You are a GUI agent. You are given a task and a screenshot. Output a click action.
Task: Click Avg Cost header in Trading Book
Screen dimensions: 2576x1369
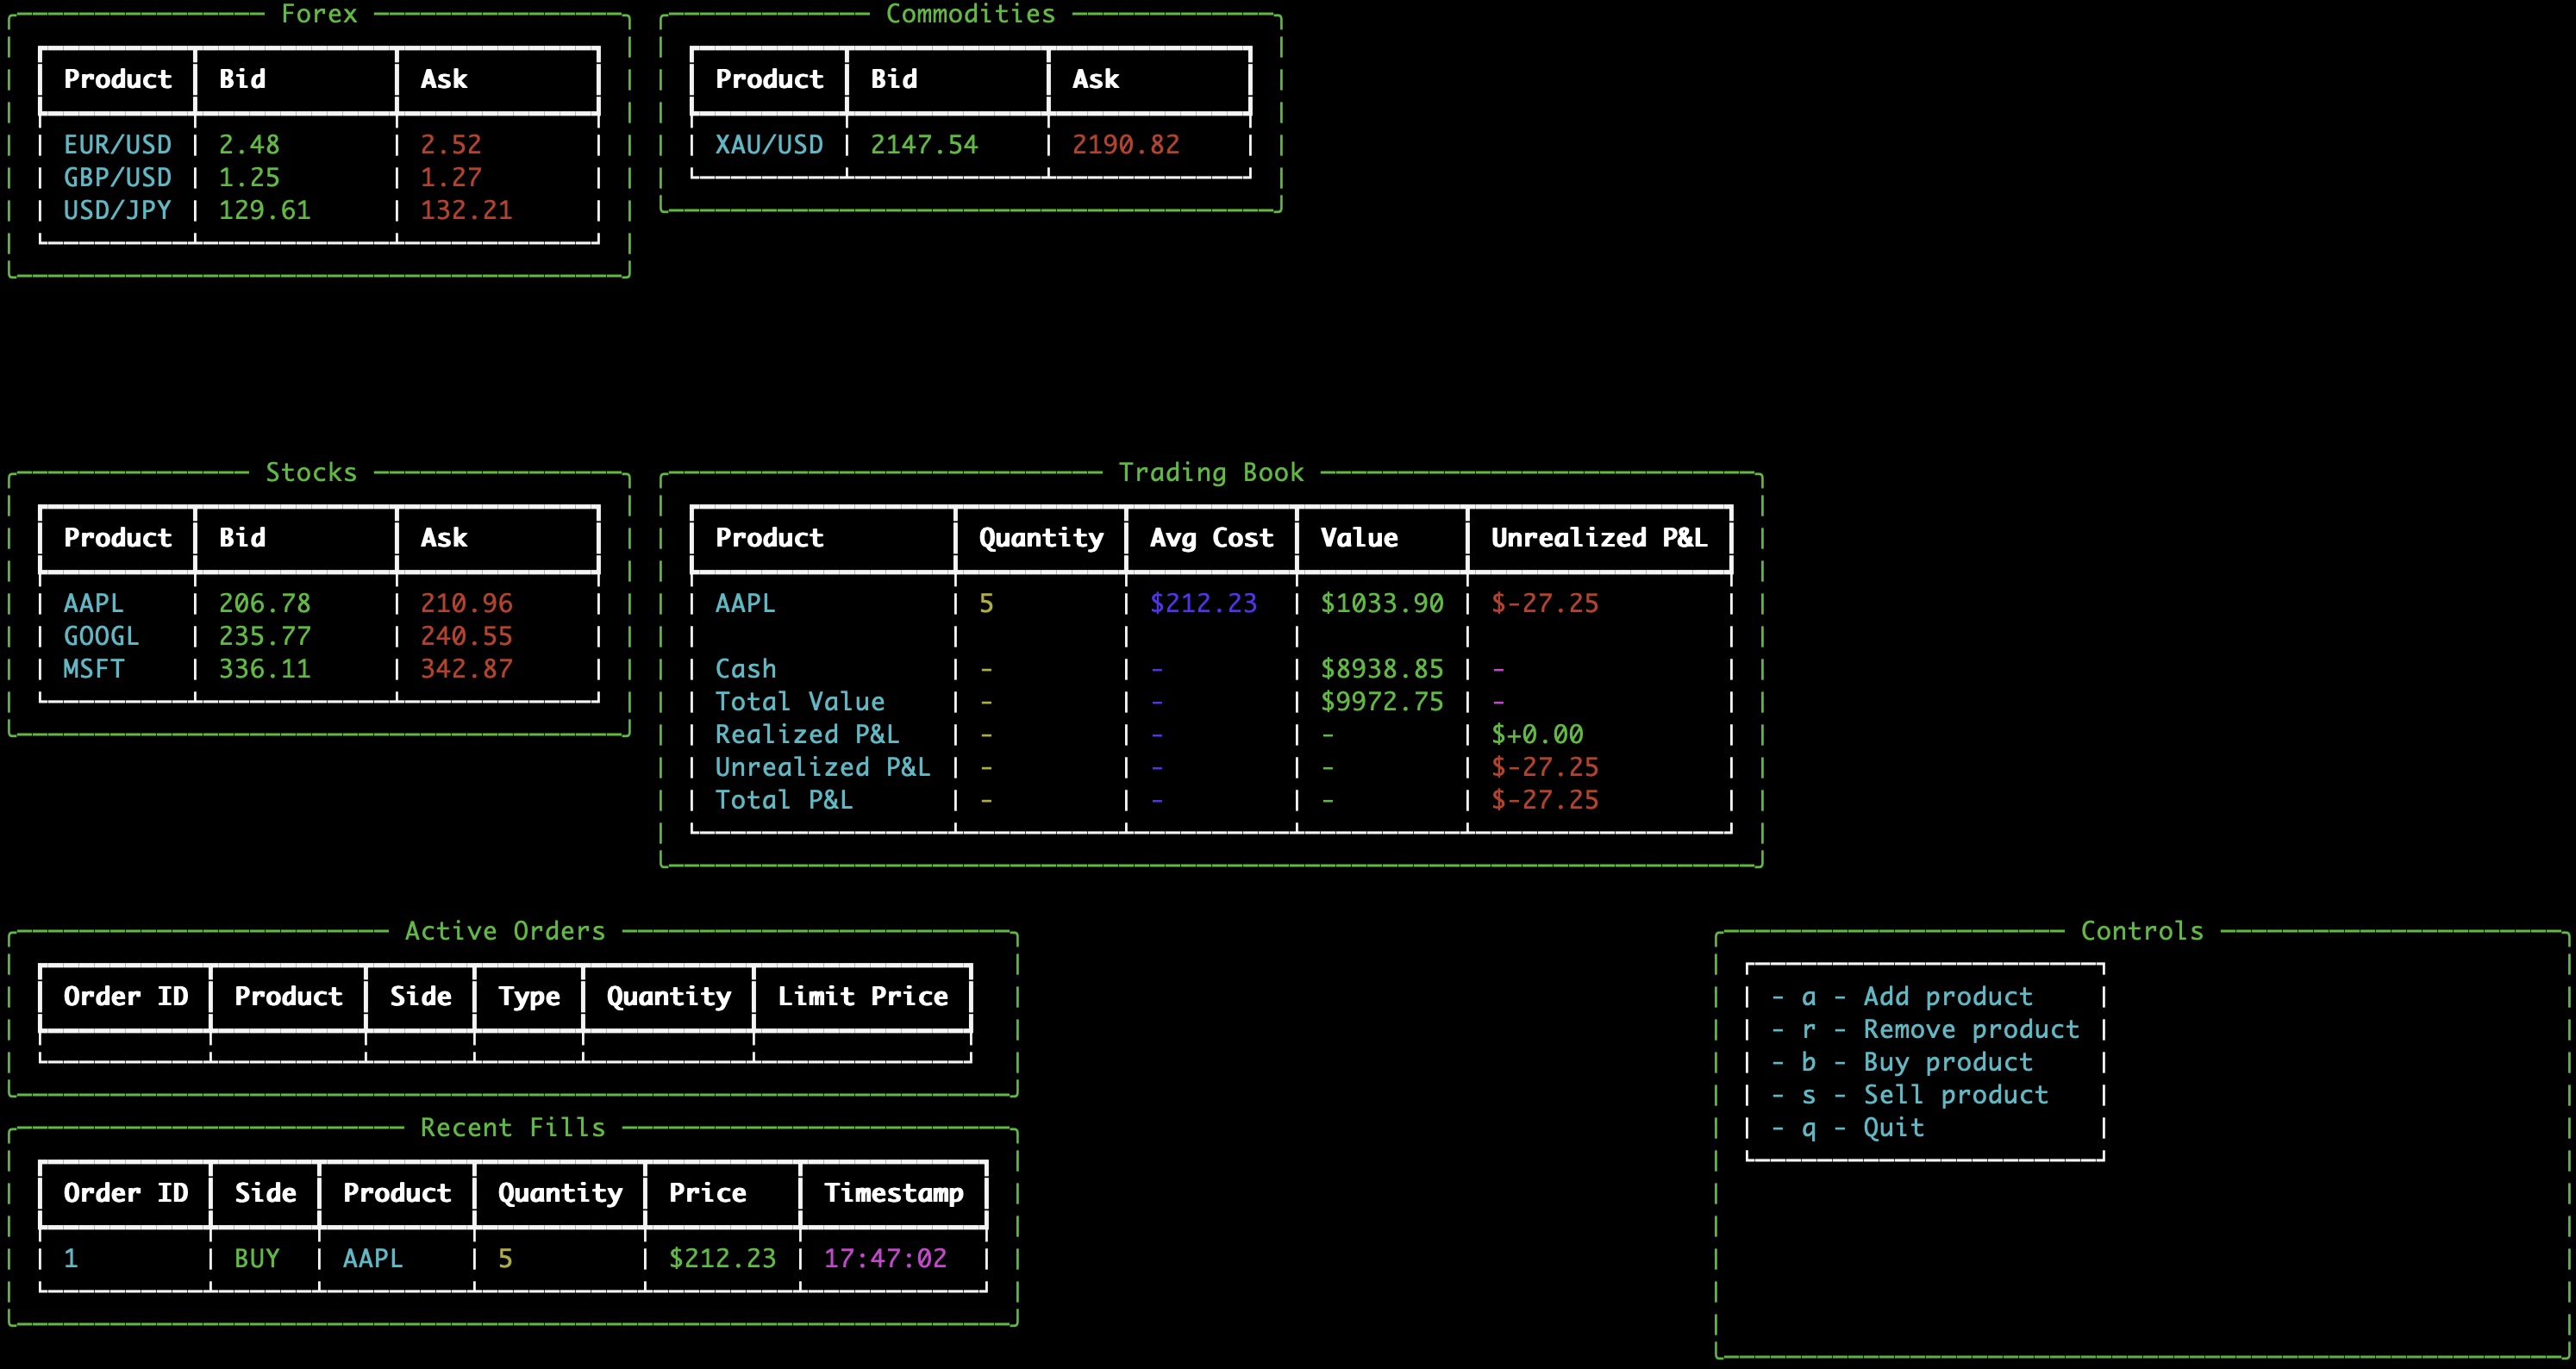point(1211,538)
